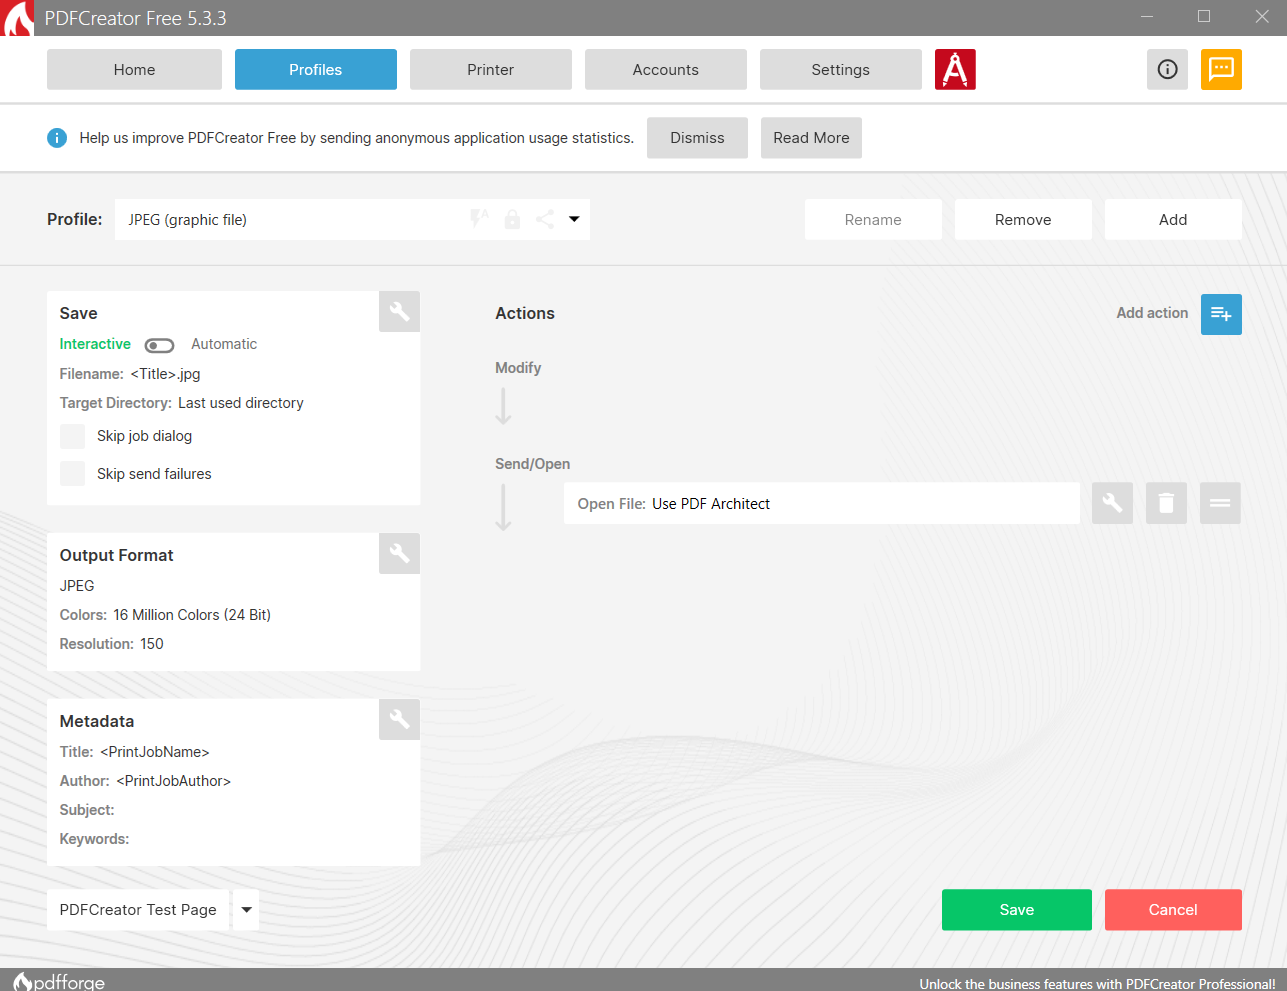Viewport: 1287px width, 991px height.
Task: Switch to the Printer tab
Action: click(x=490, y=69)
